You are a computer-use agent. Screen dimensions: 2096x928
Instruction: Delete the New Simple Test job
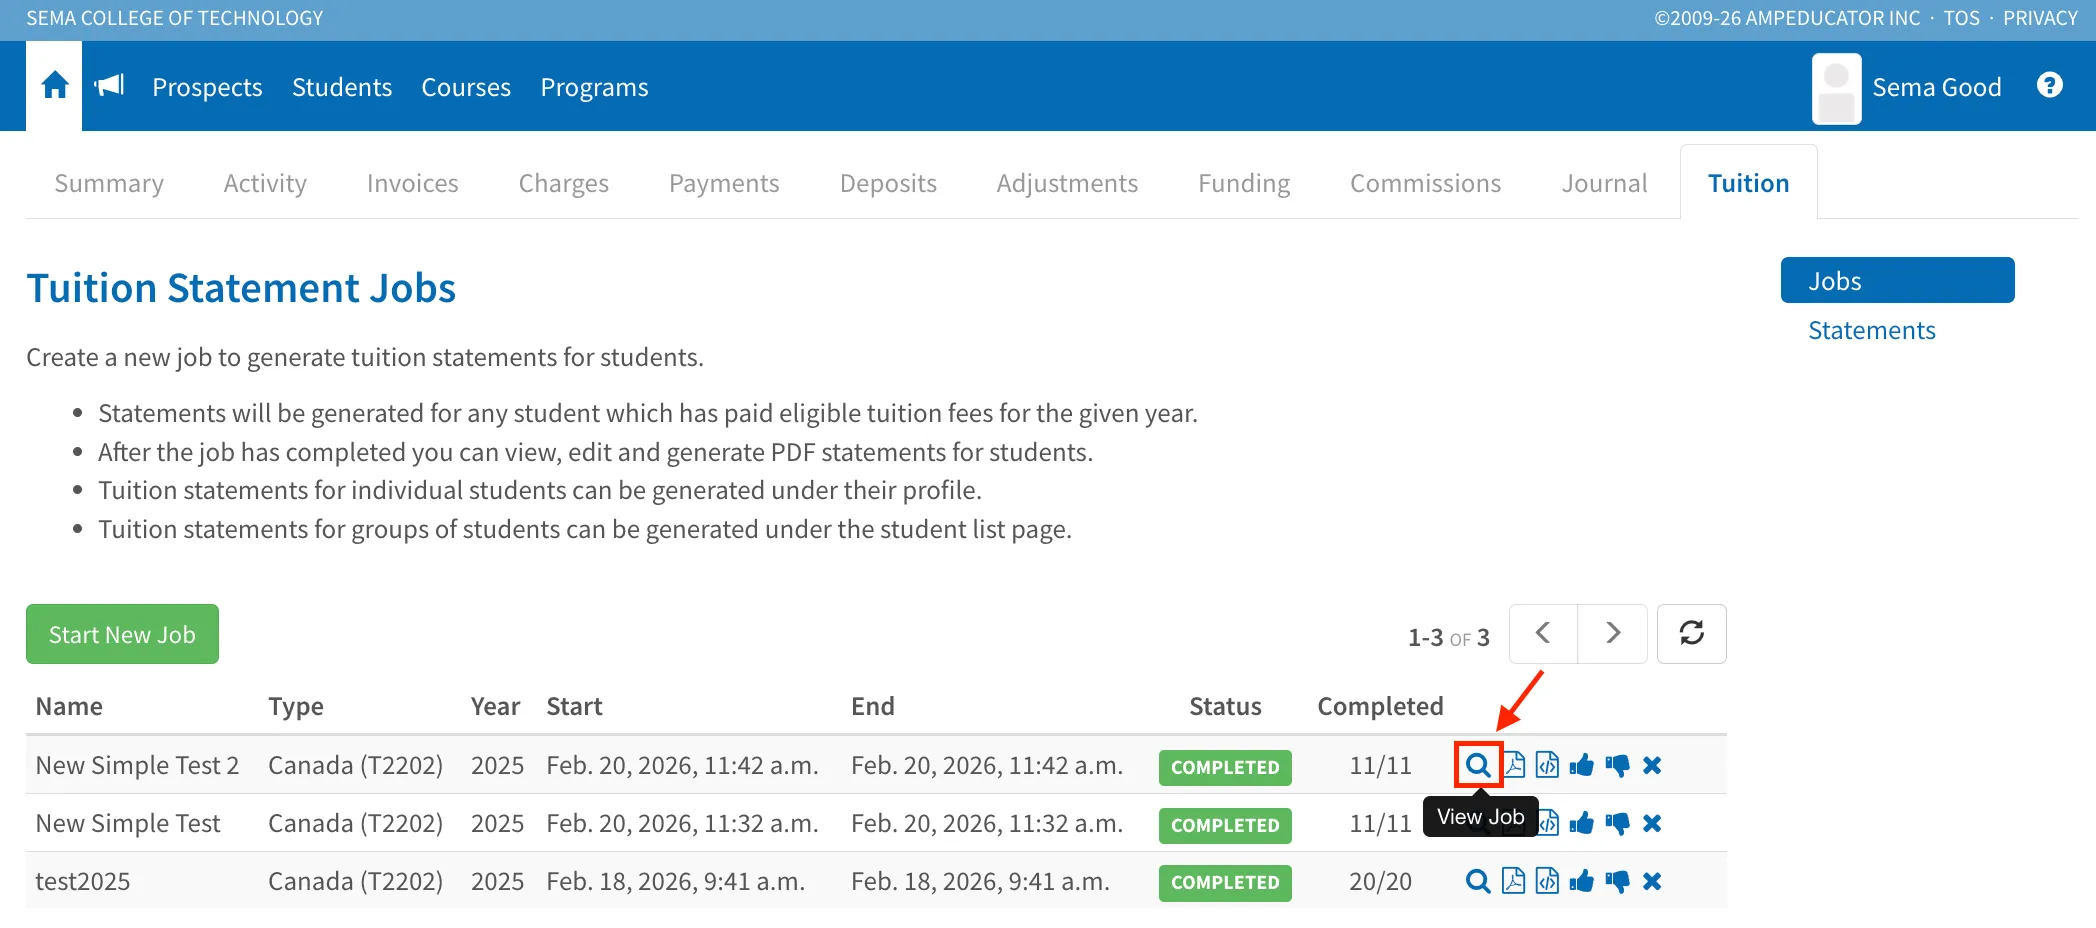click(1652, 824)
